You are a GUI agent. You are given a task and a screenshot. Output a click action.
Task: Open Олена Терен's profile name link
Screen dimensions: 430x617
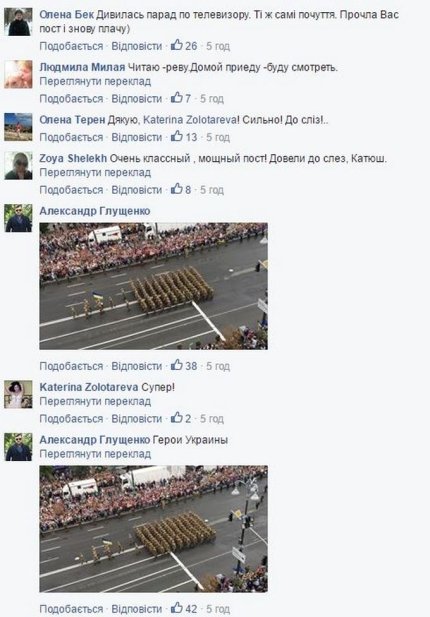pyautogui.click(x=72, y=120)
